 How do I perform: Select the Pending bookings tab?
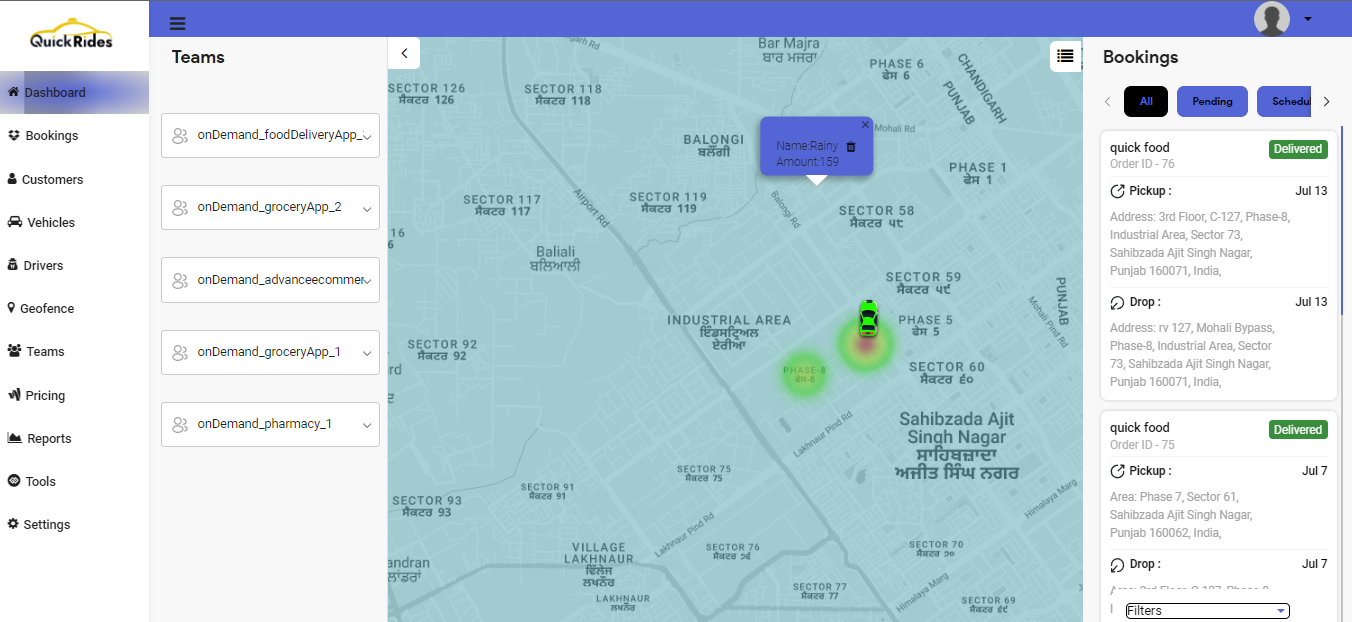click(1212, 101)
